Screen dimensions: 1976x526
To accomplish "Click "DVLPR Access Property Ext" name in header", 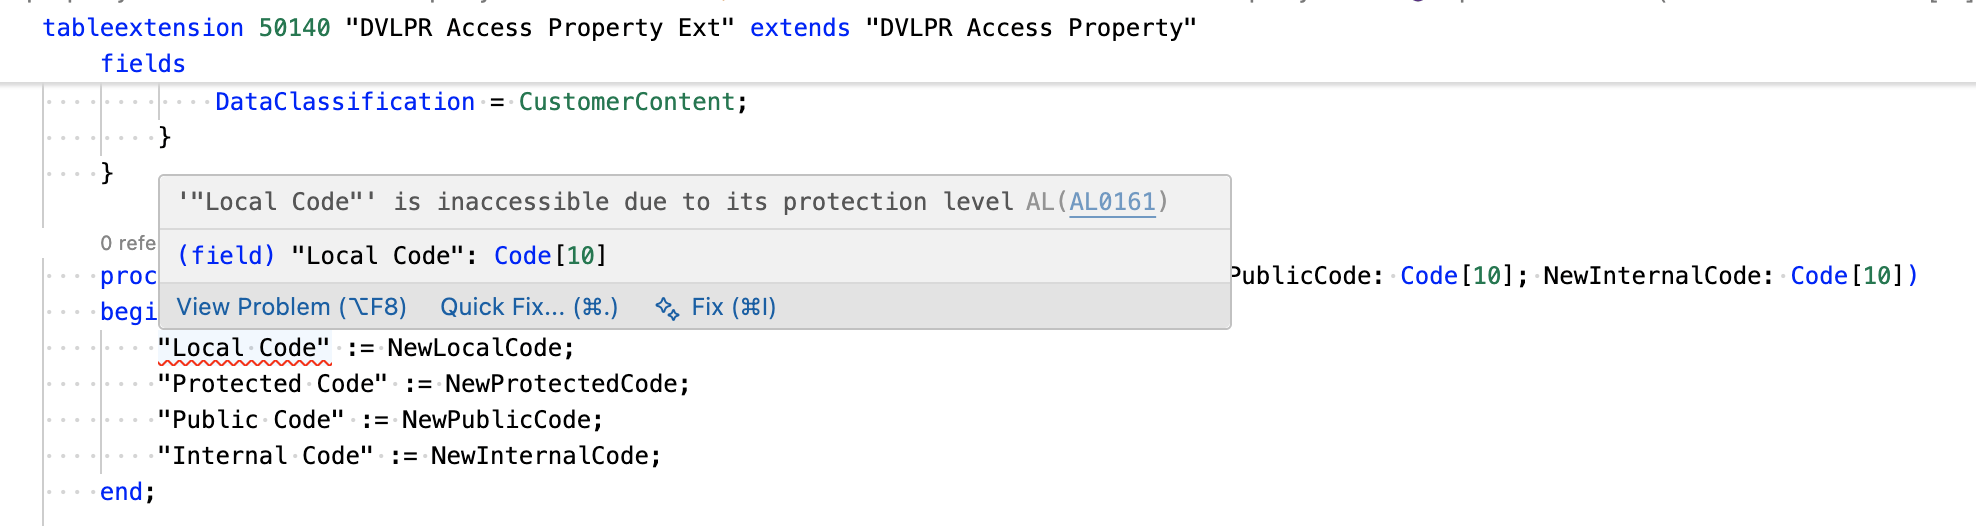I will pos(540,28).
